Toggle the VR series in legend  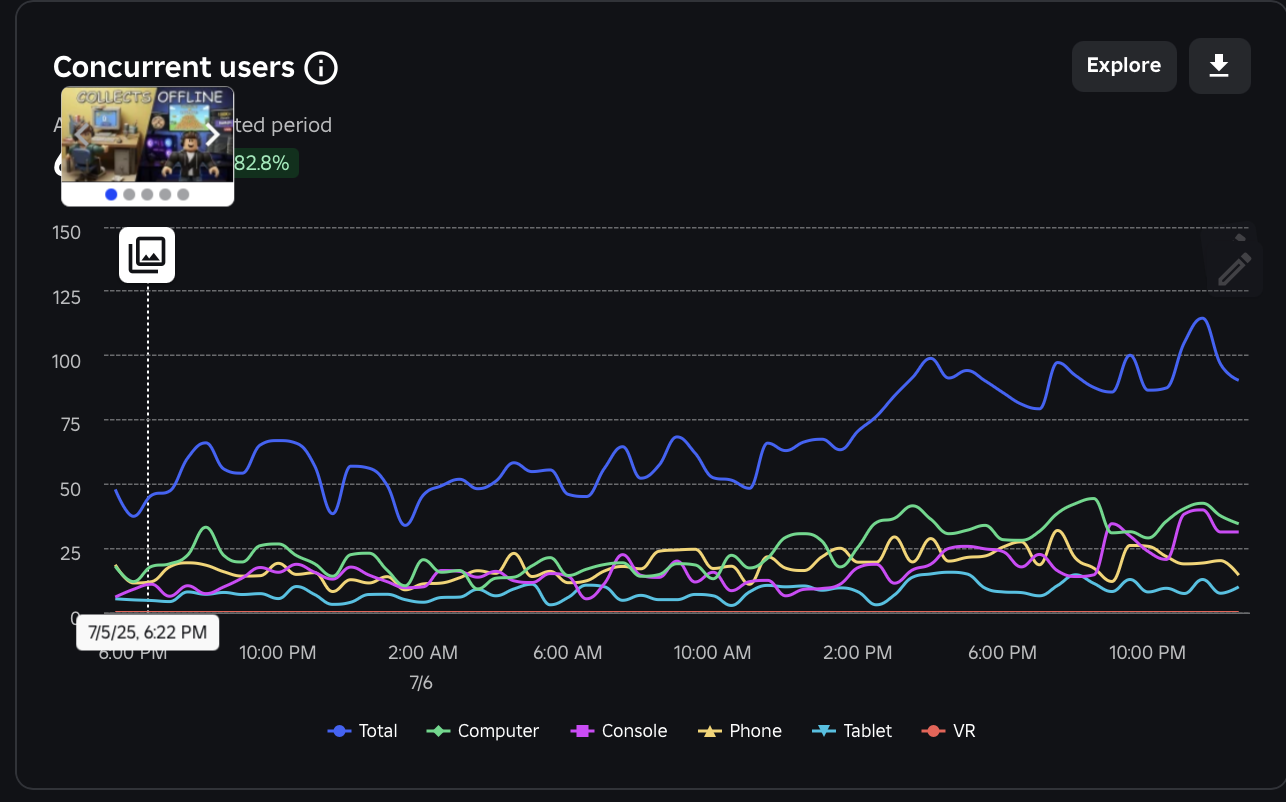tap(948, 731)
